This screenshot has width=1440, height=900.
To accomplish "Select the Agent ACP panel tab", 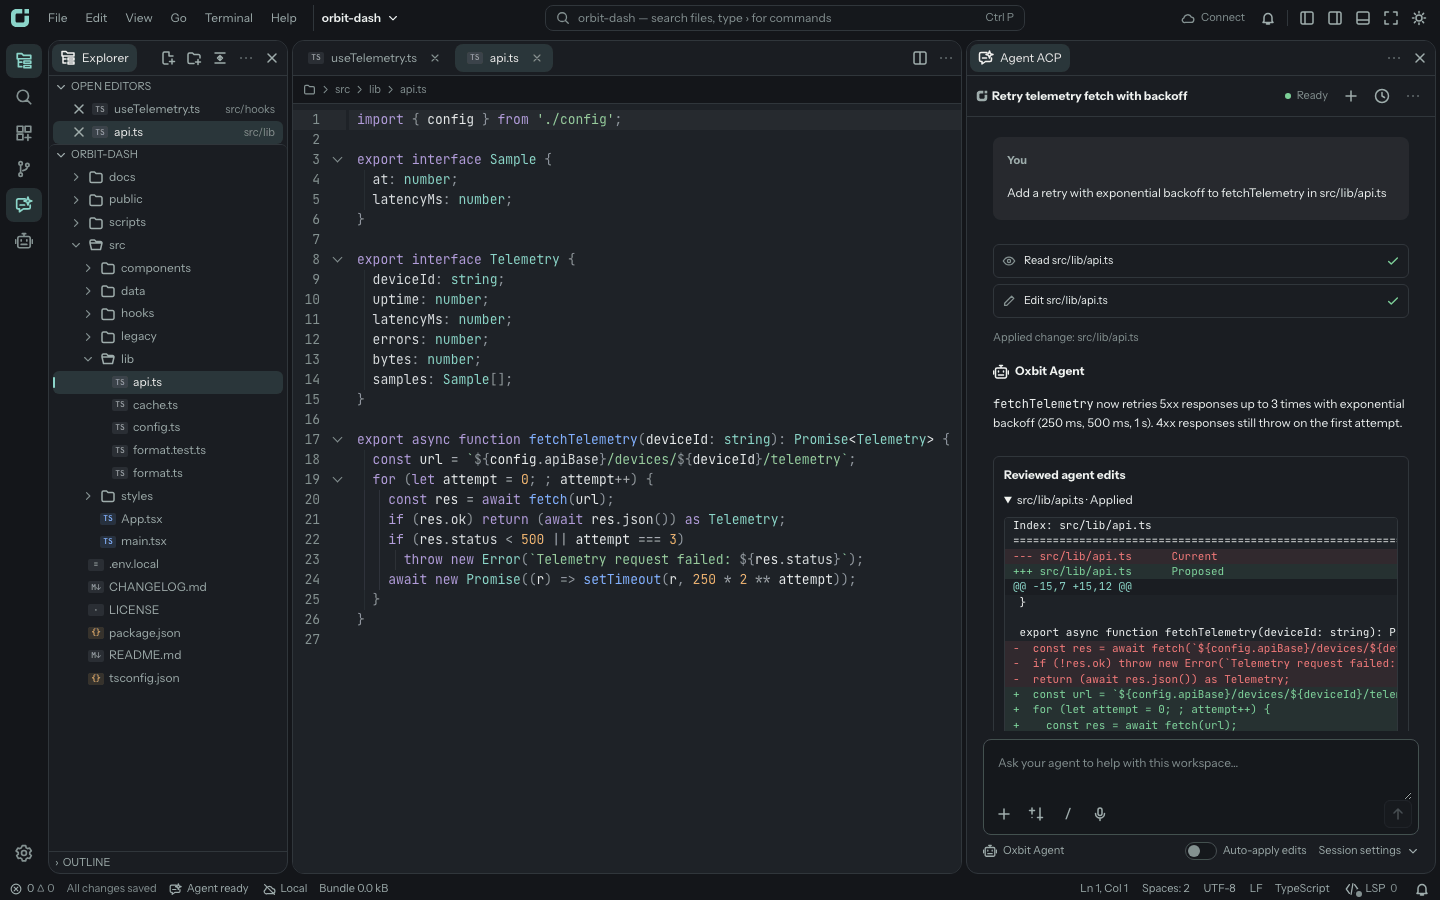I will [1019, 58].
